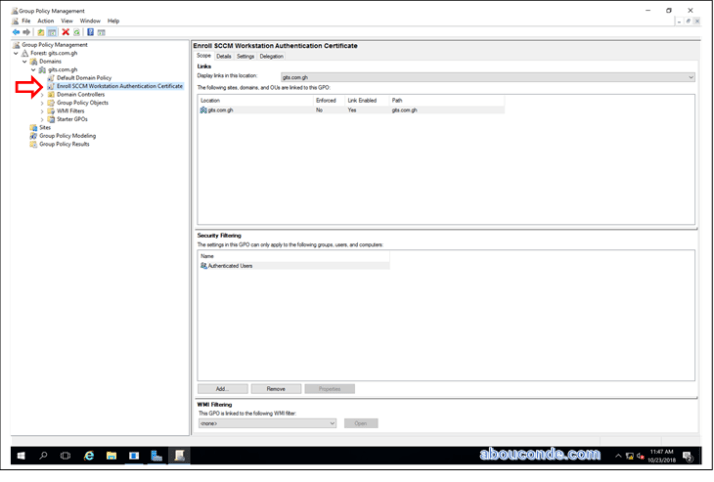Click the Forest gits.com.gh triangle icon
This screenshot has height=482, width=714.
click(25, 53)
